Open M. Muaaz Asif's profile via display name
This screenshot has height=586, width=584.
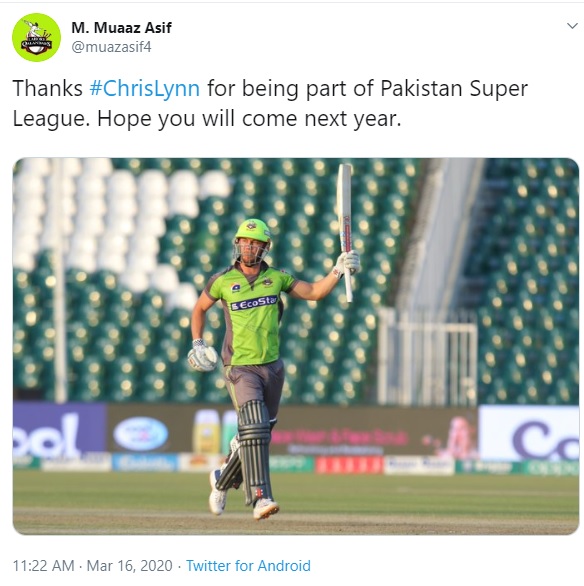coord(121,28)
